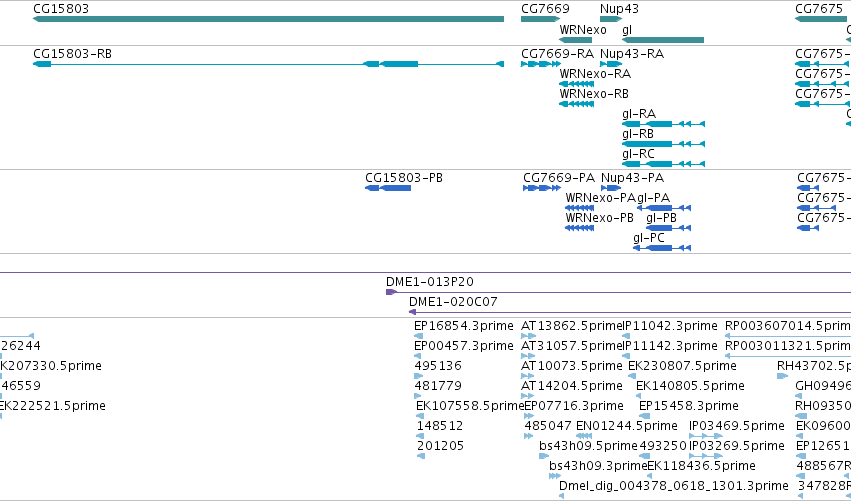The image size is (851, 501).
Task: Open the gl-PB protein label
Action: (x=661, y=218)
